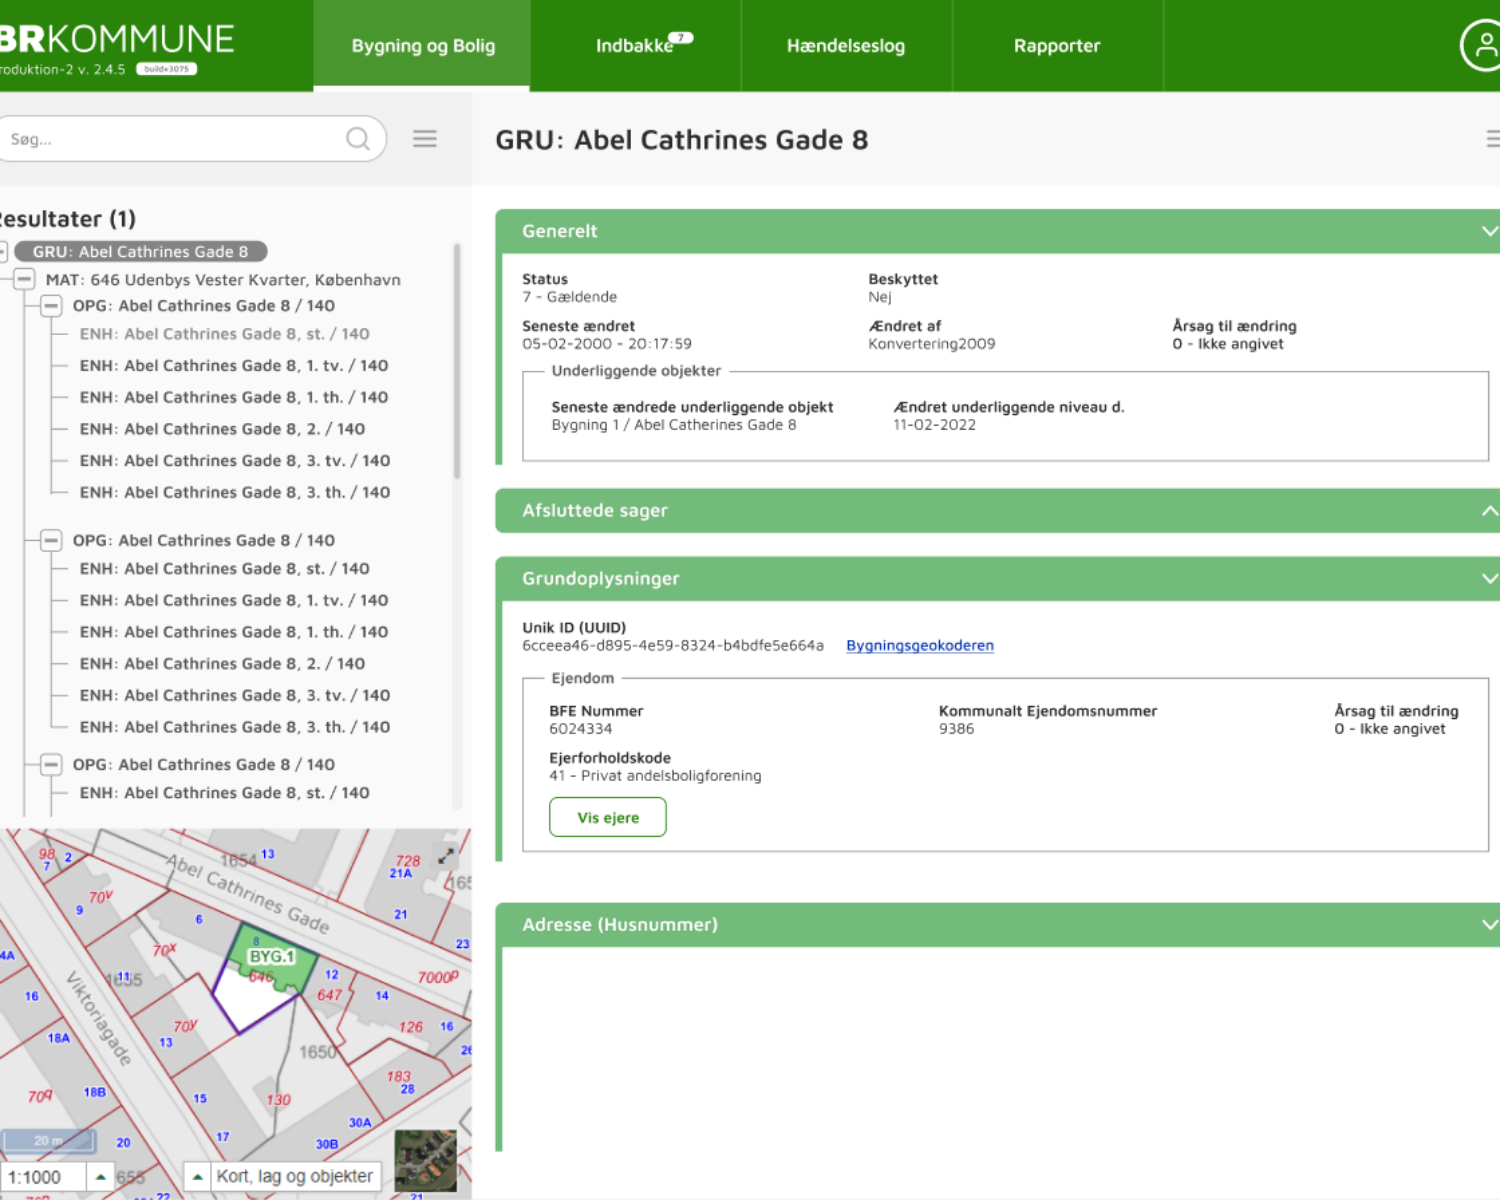This screenshot has width=1500, height=1200.
Task: Open the hamburger menu beside search
Action: pos(425,139)
